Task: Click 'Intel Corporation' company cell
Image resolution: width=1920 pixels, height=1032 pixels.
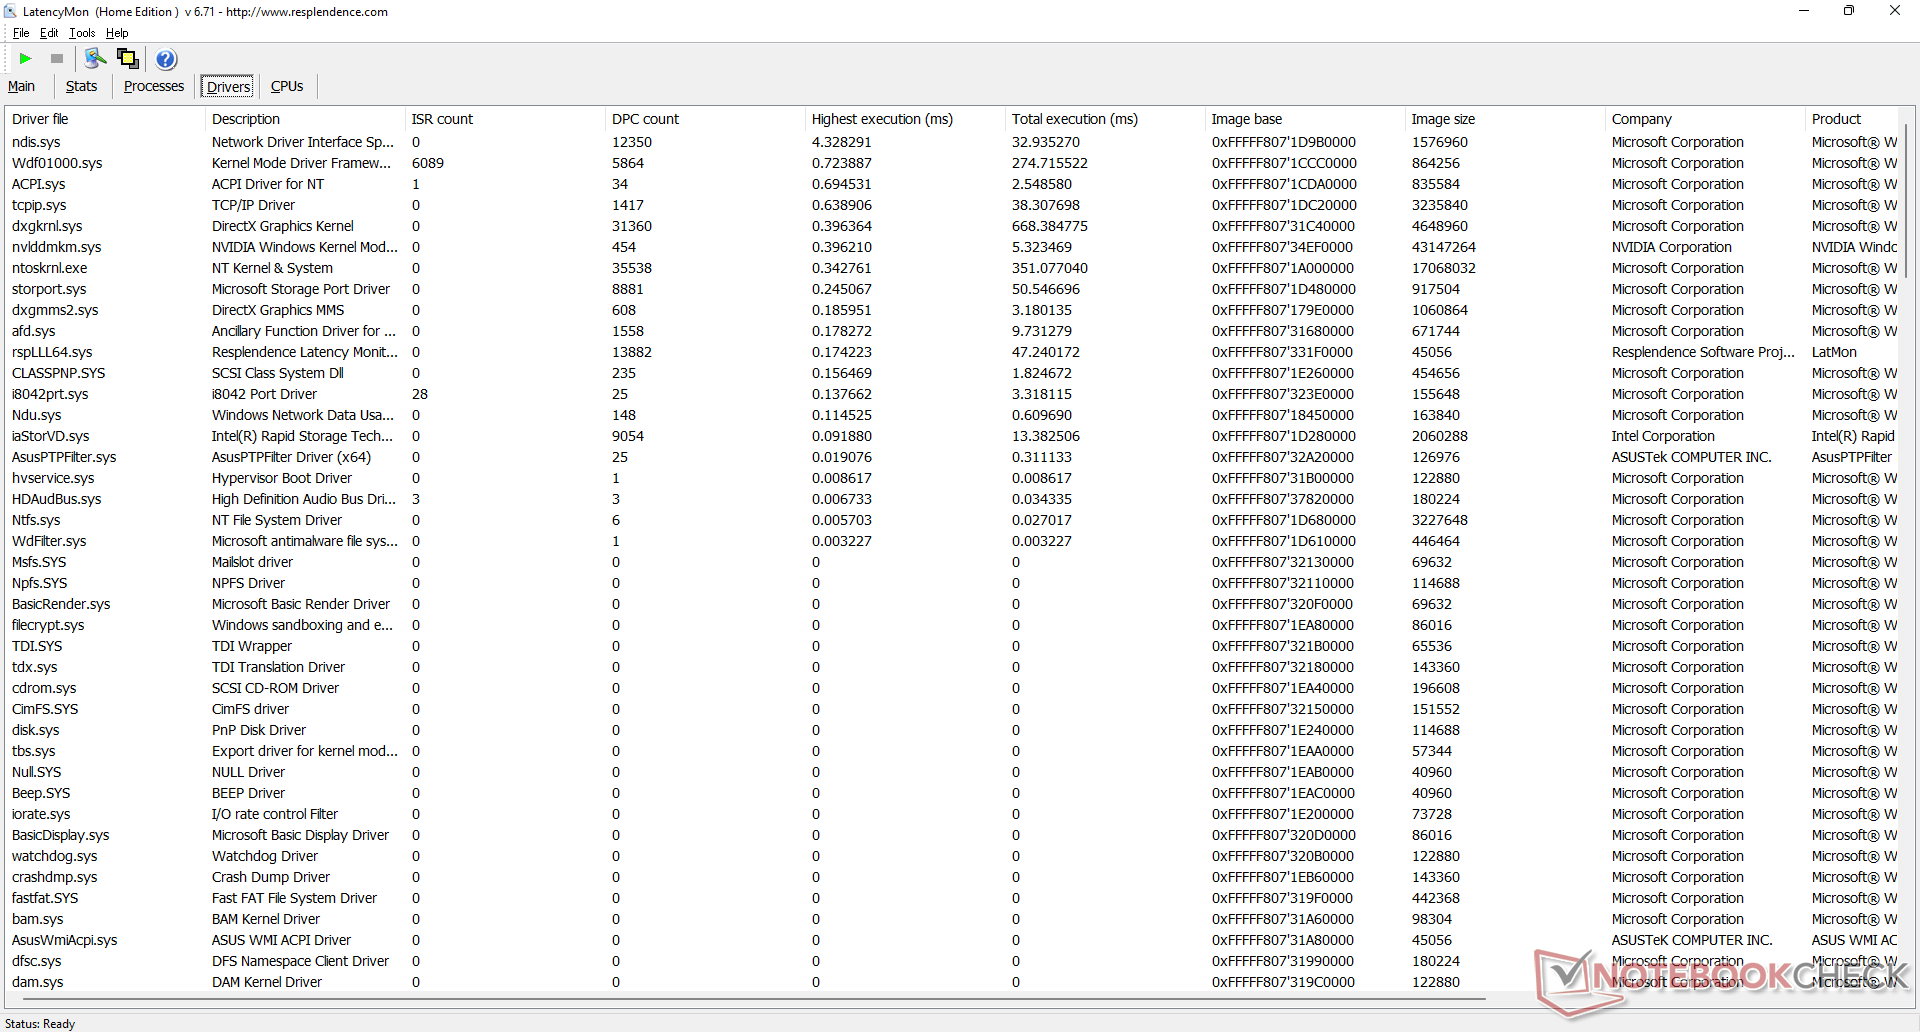Action: [1663, 436]
